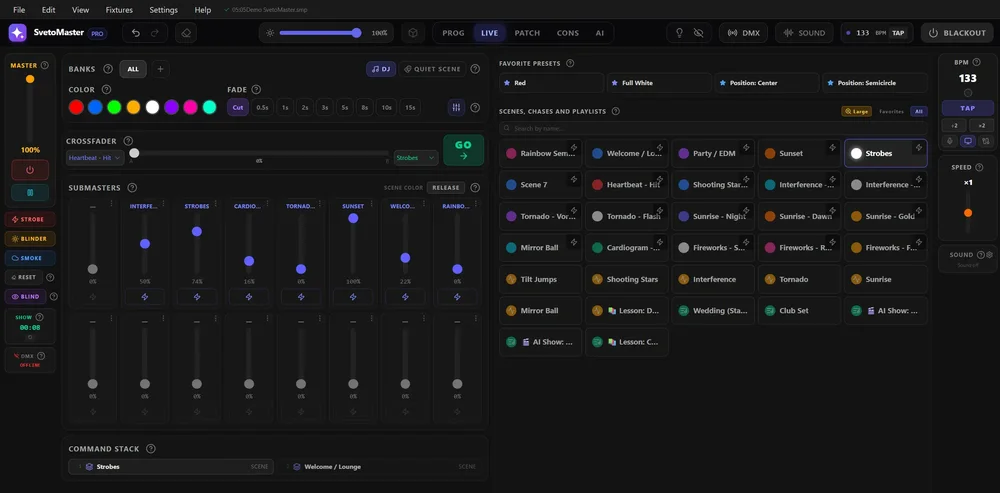Select the Full White favorite preset
Image resolution: width=1000 pixels, height=493 pixels.
(x=659, y=83)
